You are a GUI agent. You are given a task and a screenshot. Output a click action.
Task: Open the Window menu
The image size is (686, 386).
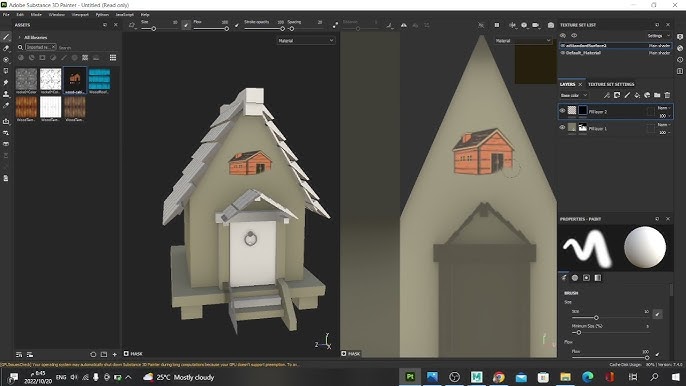click(56, 14)
